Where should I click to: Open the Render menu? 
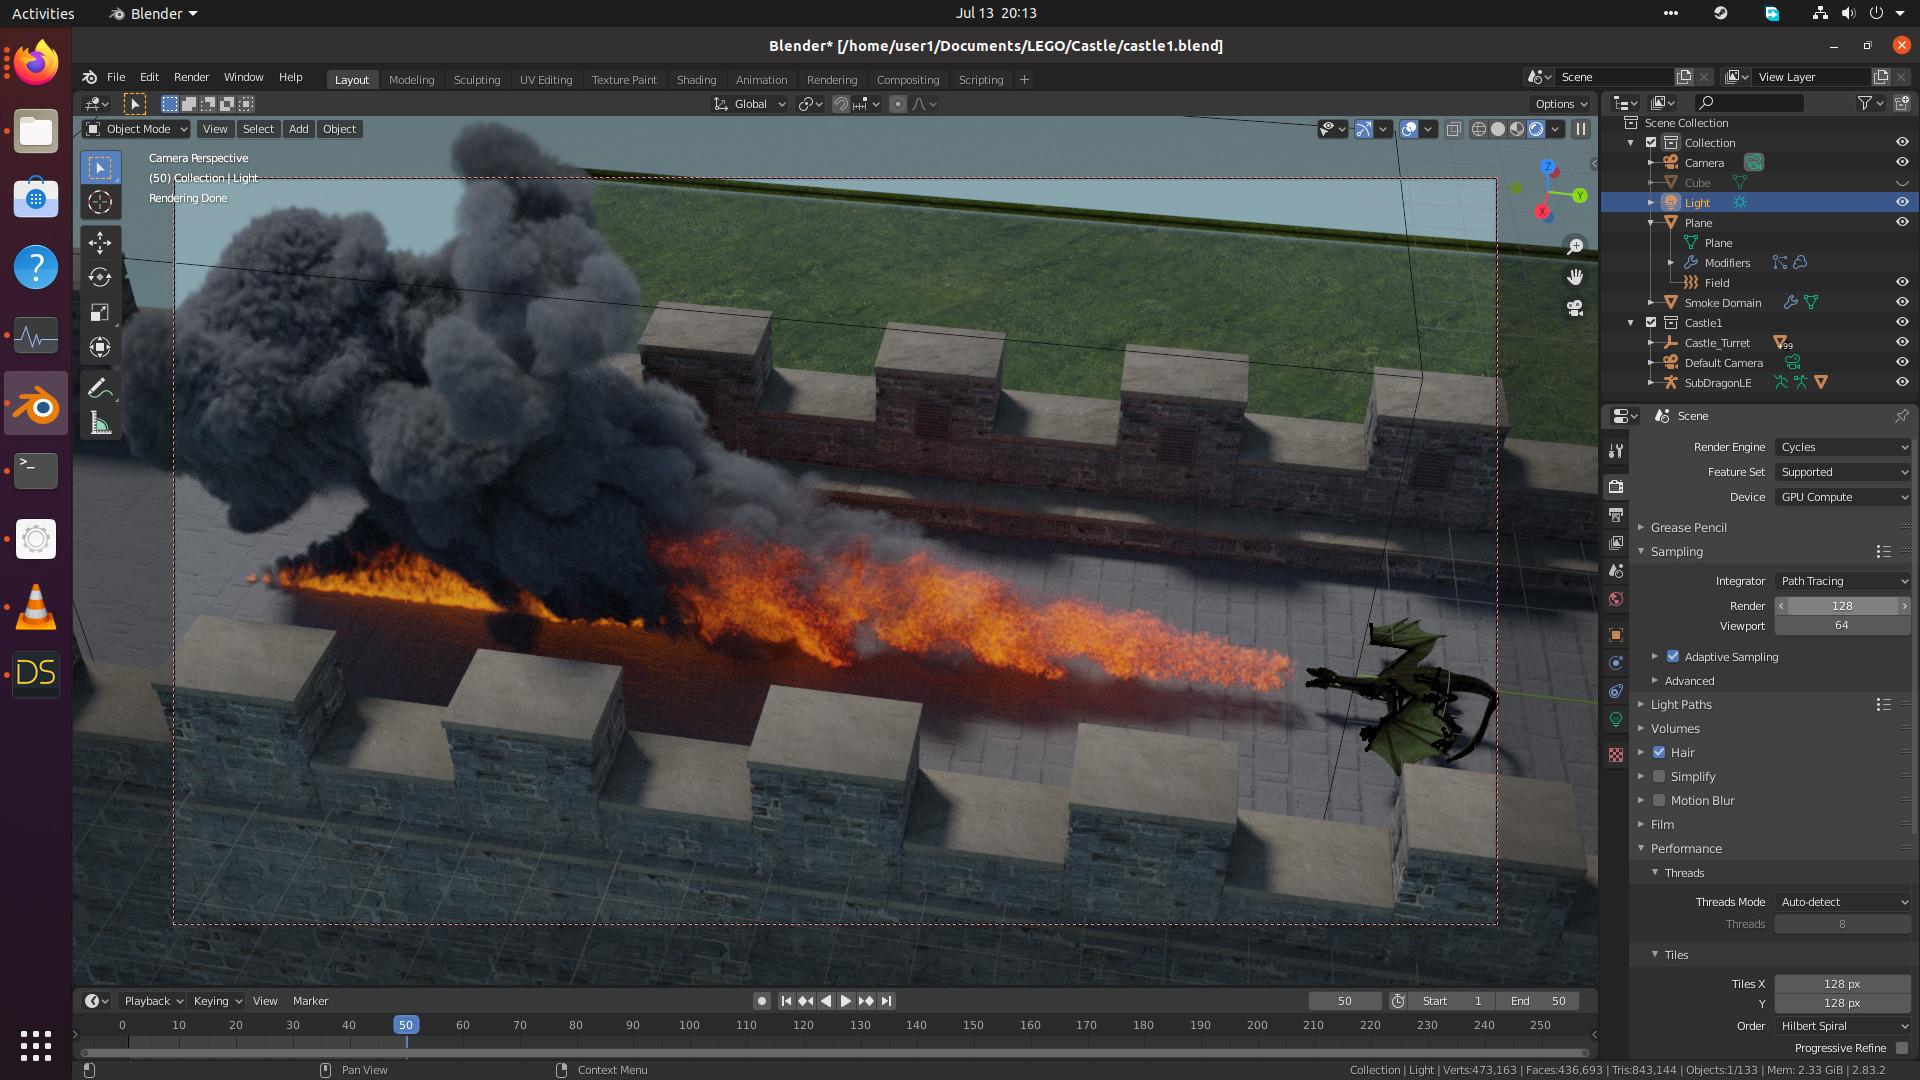point(191,77)
